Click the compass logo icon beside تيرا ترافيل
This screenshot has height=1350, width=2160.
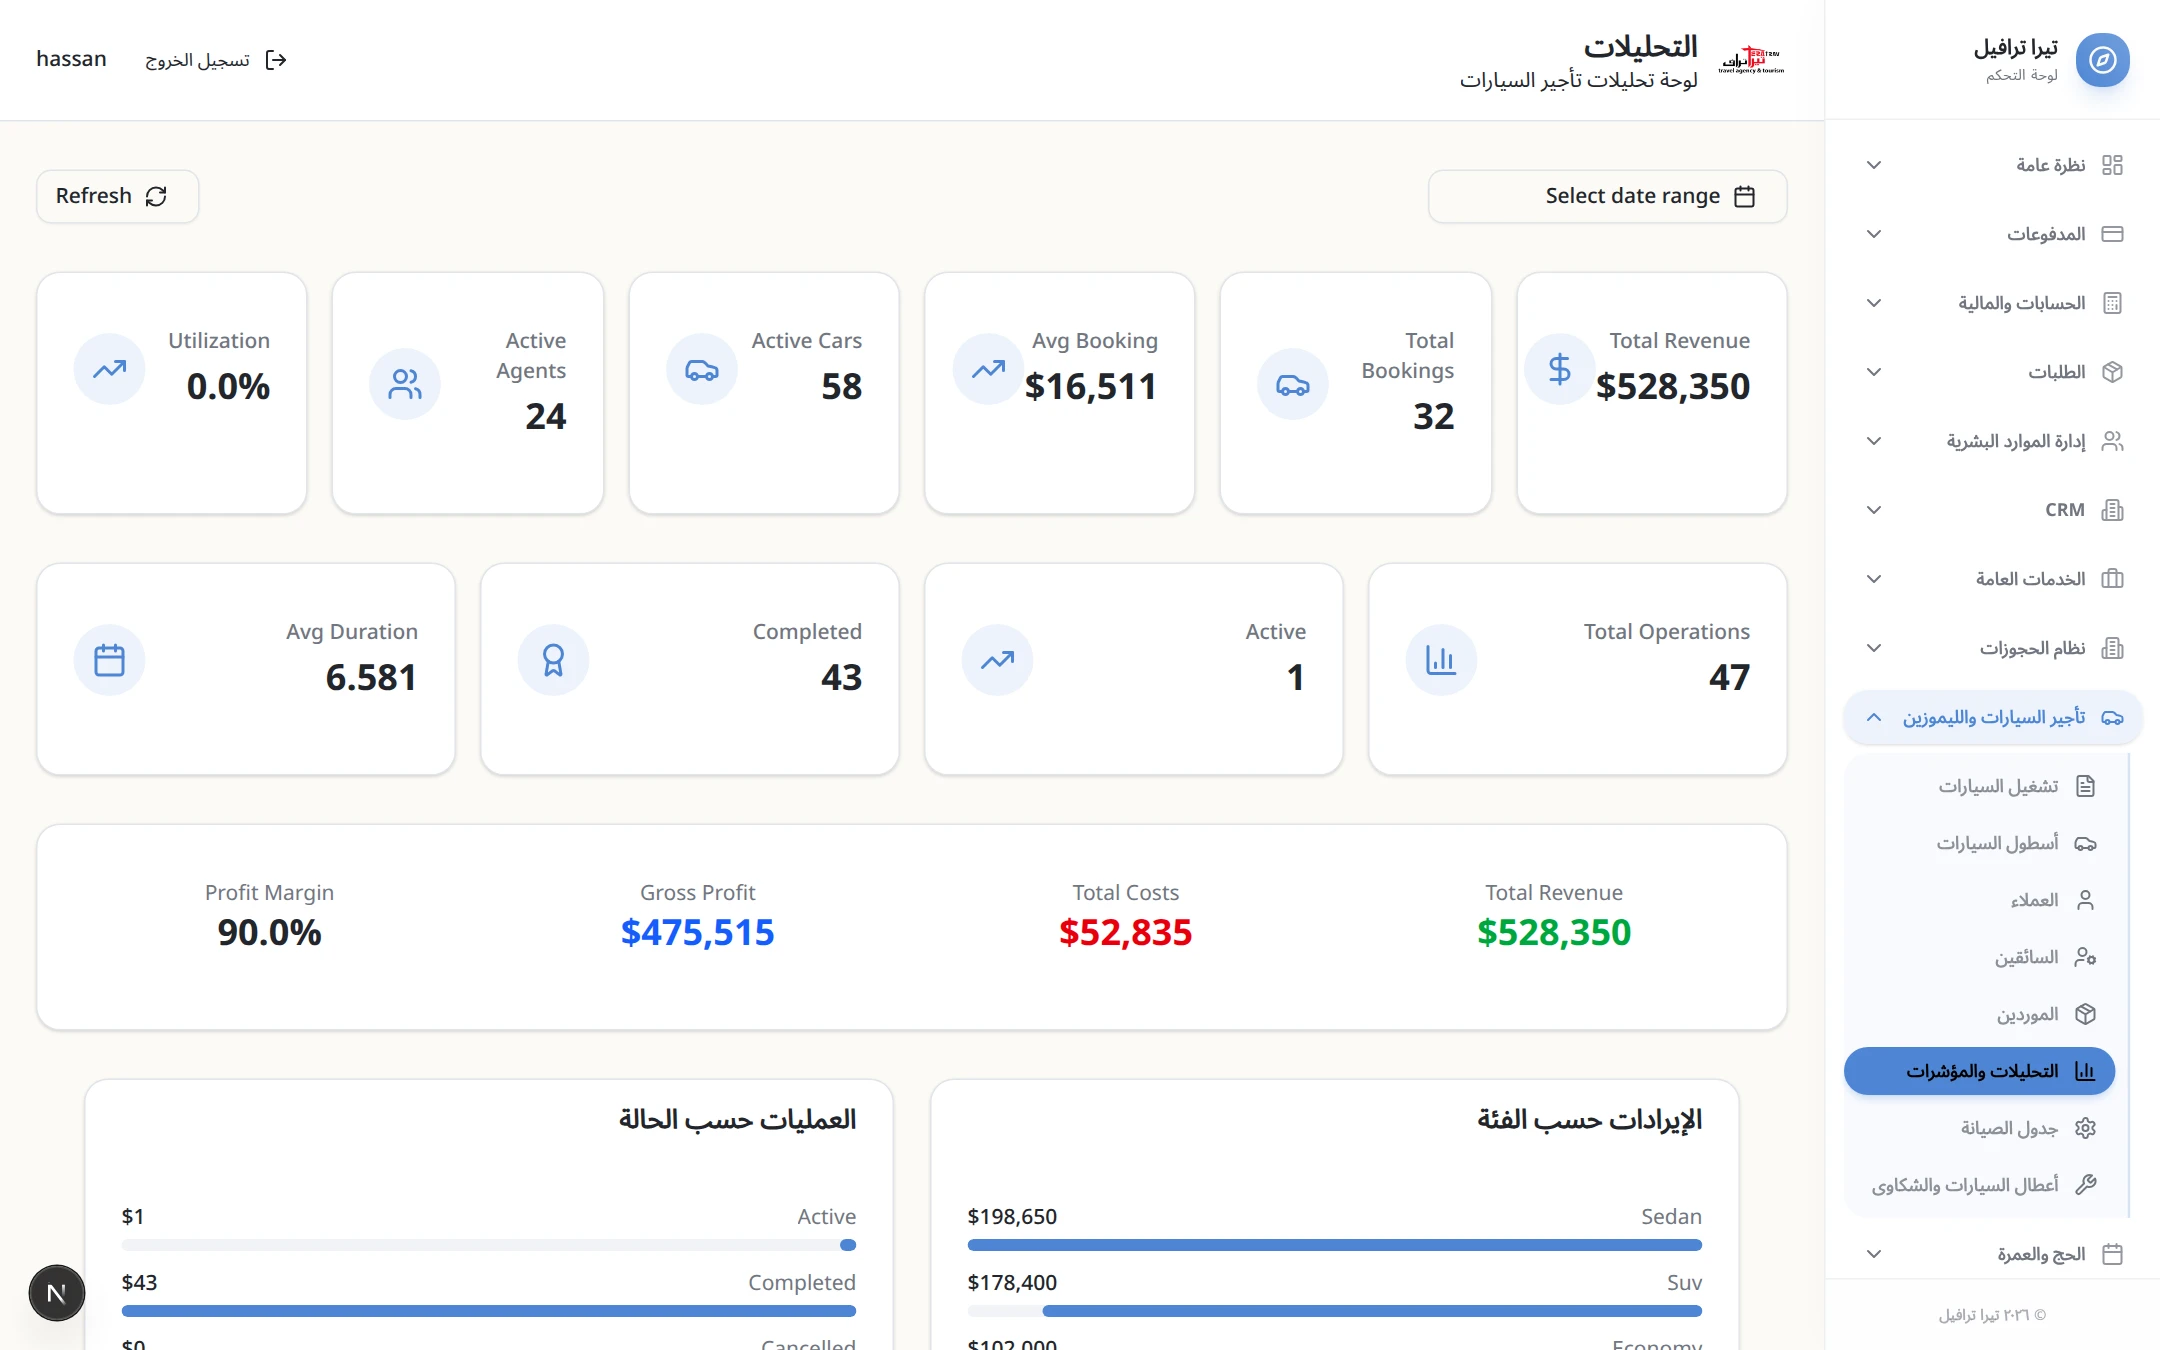[2102, 60]
